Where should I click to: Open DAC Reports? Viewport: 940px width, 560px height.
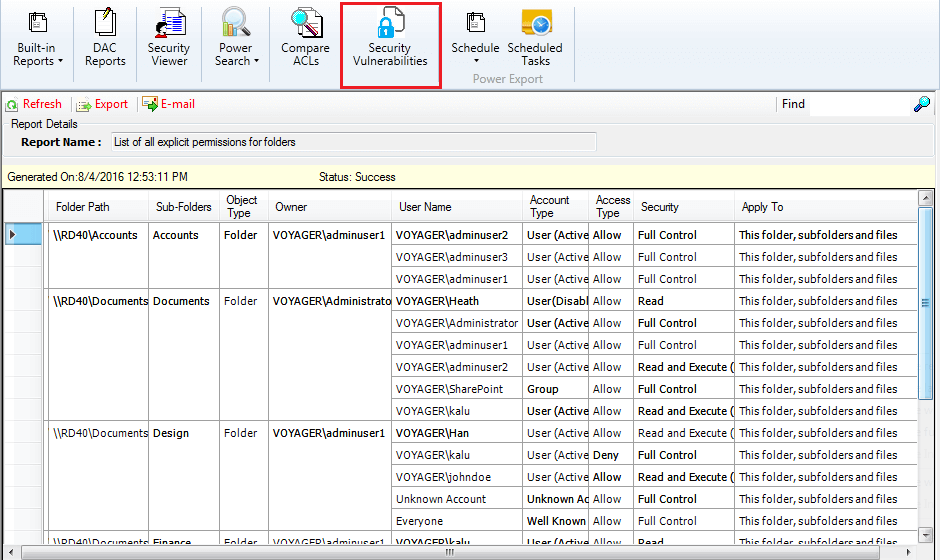point(105,37)
